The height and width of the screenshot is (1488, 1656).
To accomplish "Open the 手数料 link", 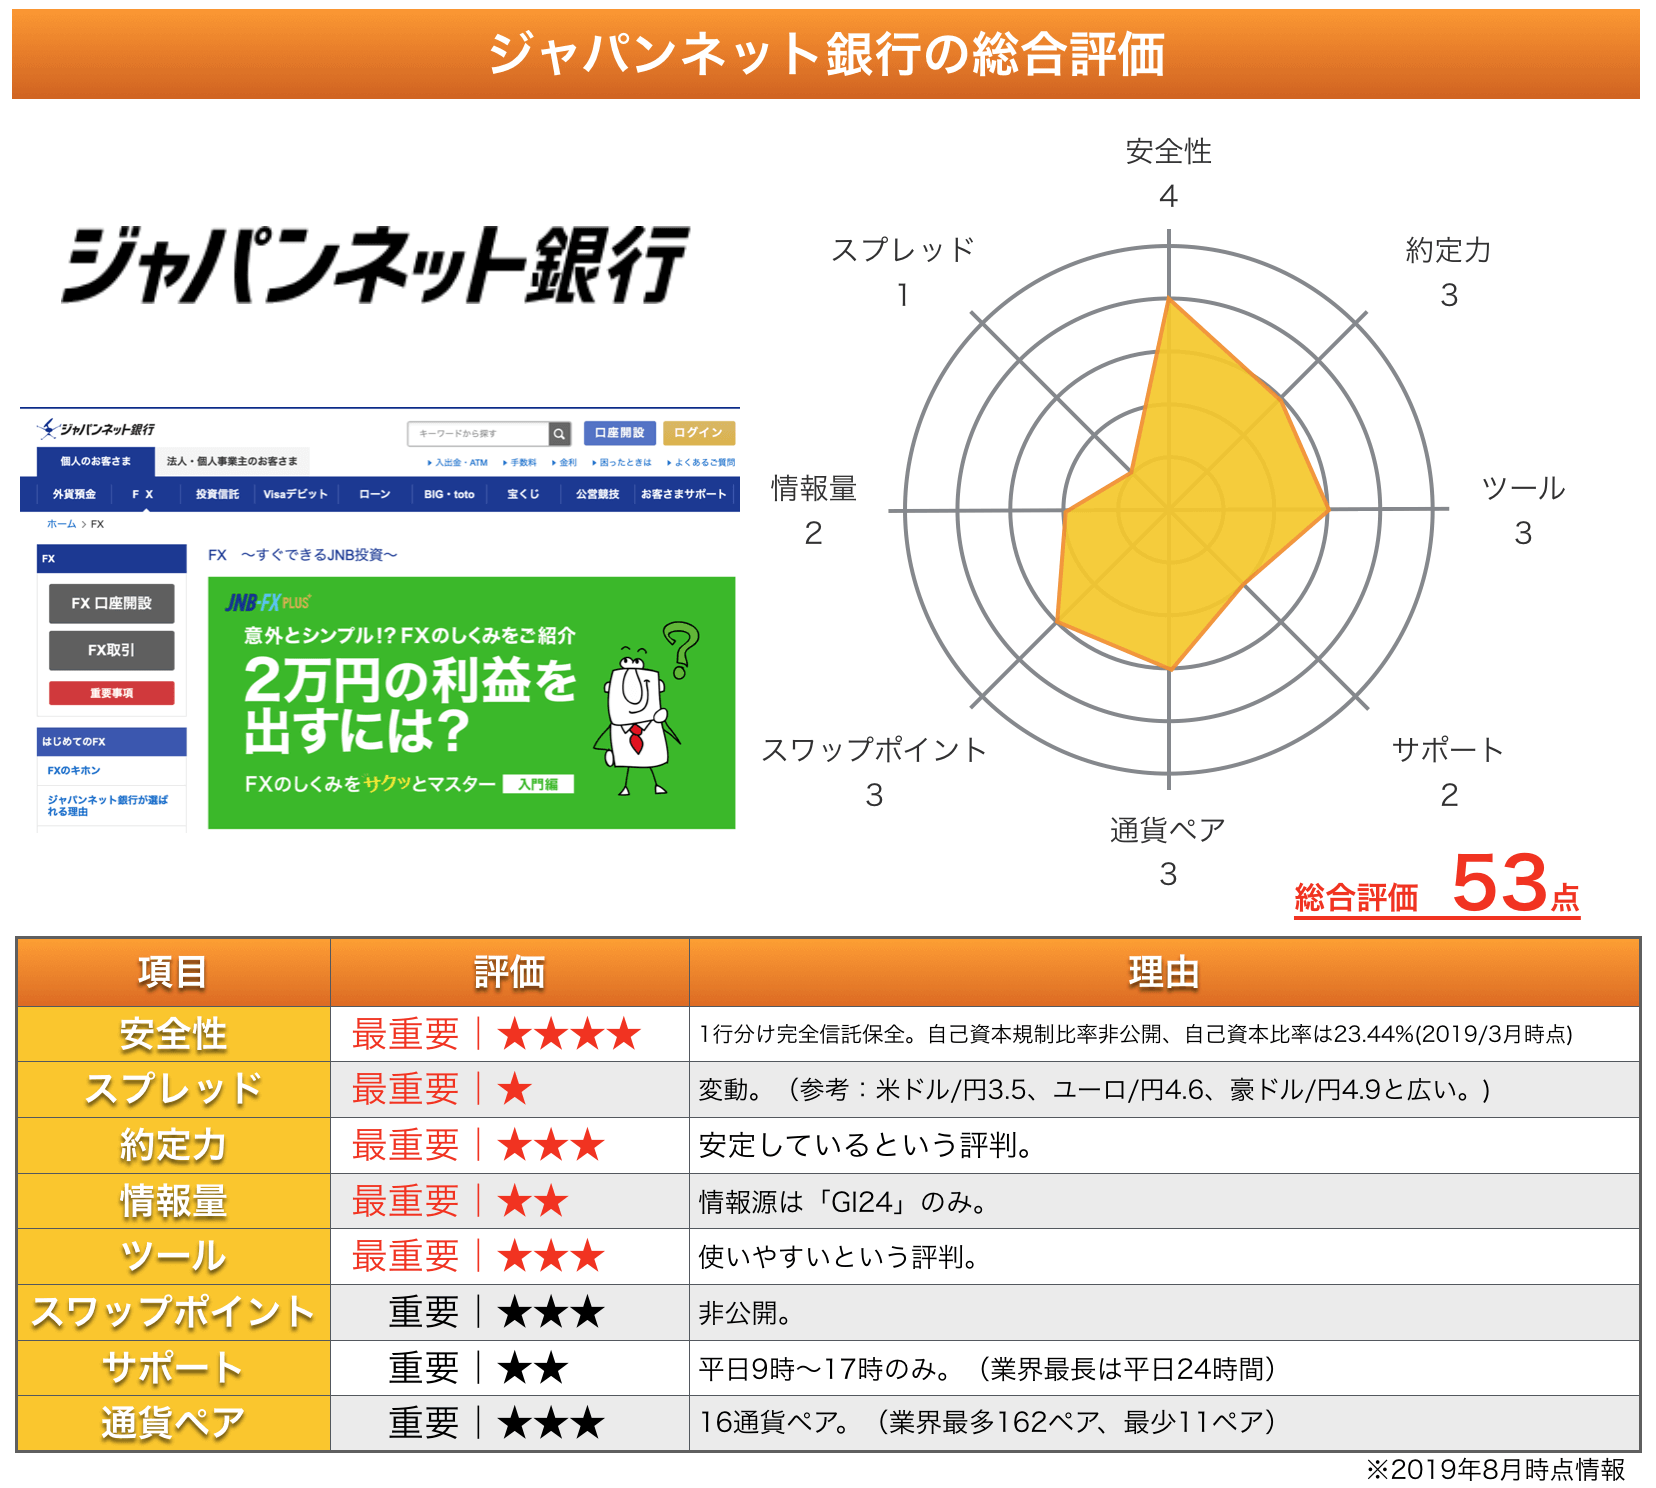I will (x=520, y=463).
